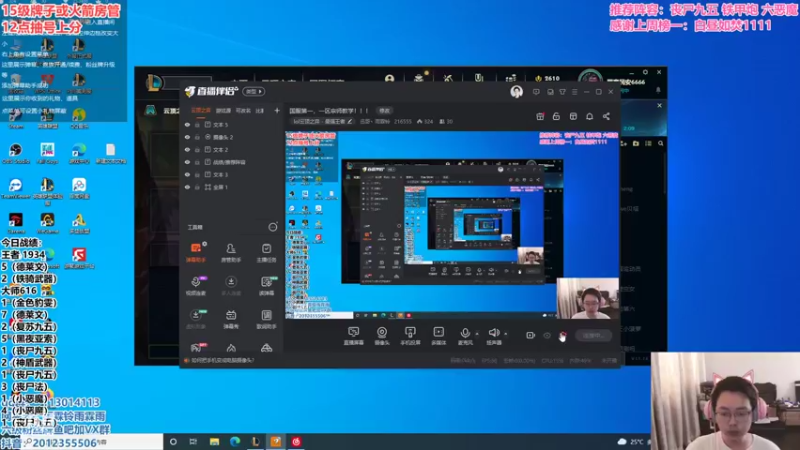Expand the pill button beside the app logo
Image resolution: width=800 pixels, height=450 pixels.
pos(254,91)
